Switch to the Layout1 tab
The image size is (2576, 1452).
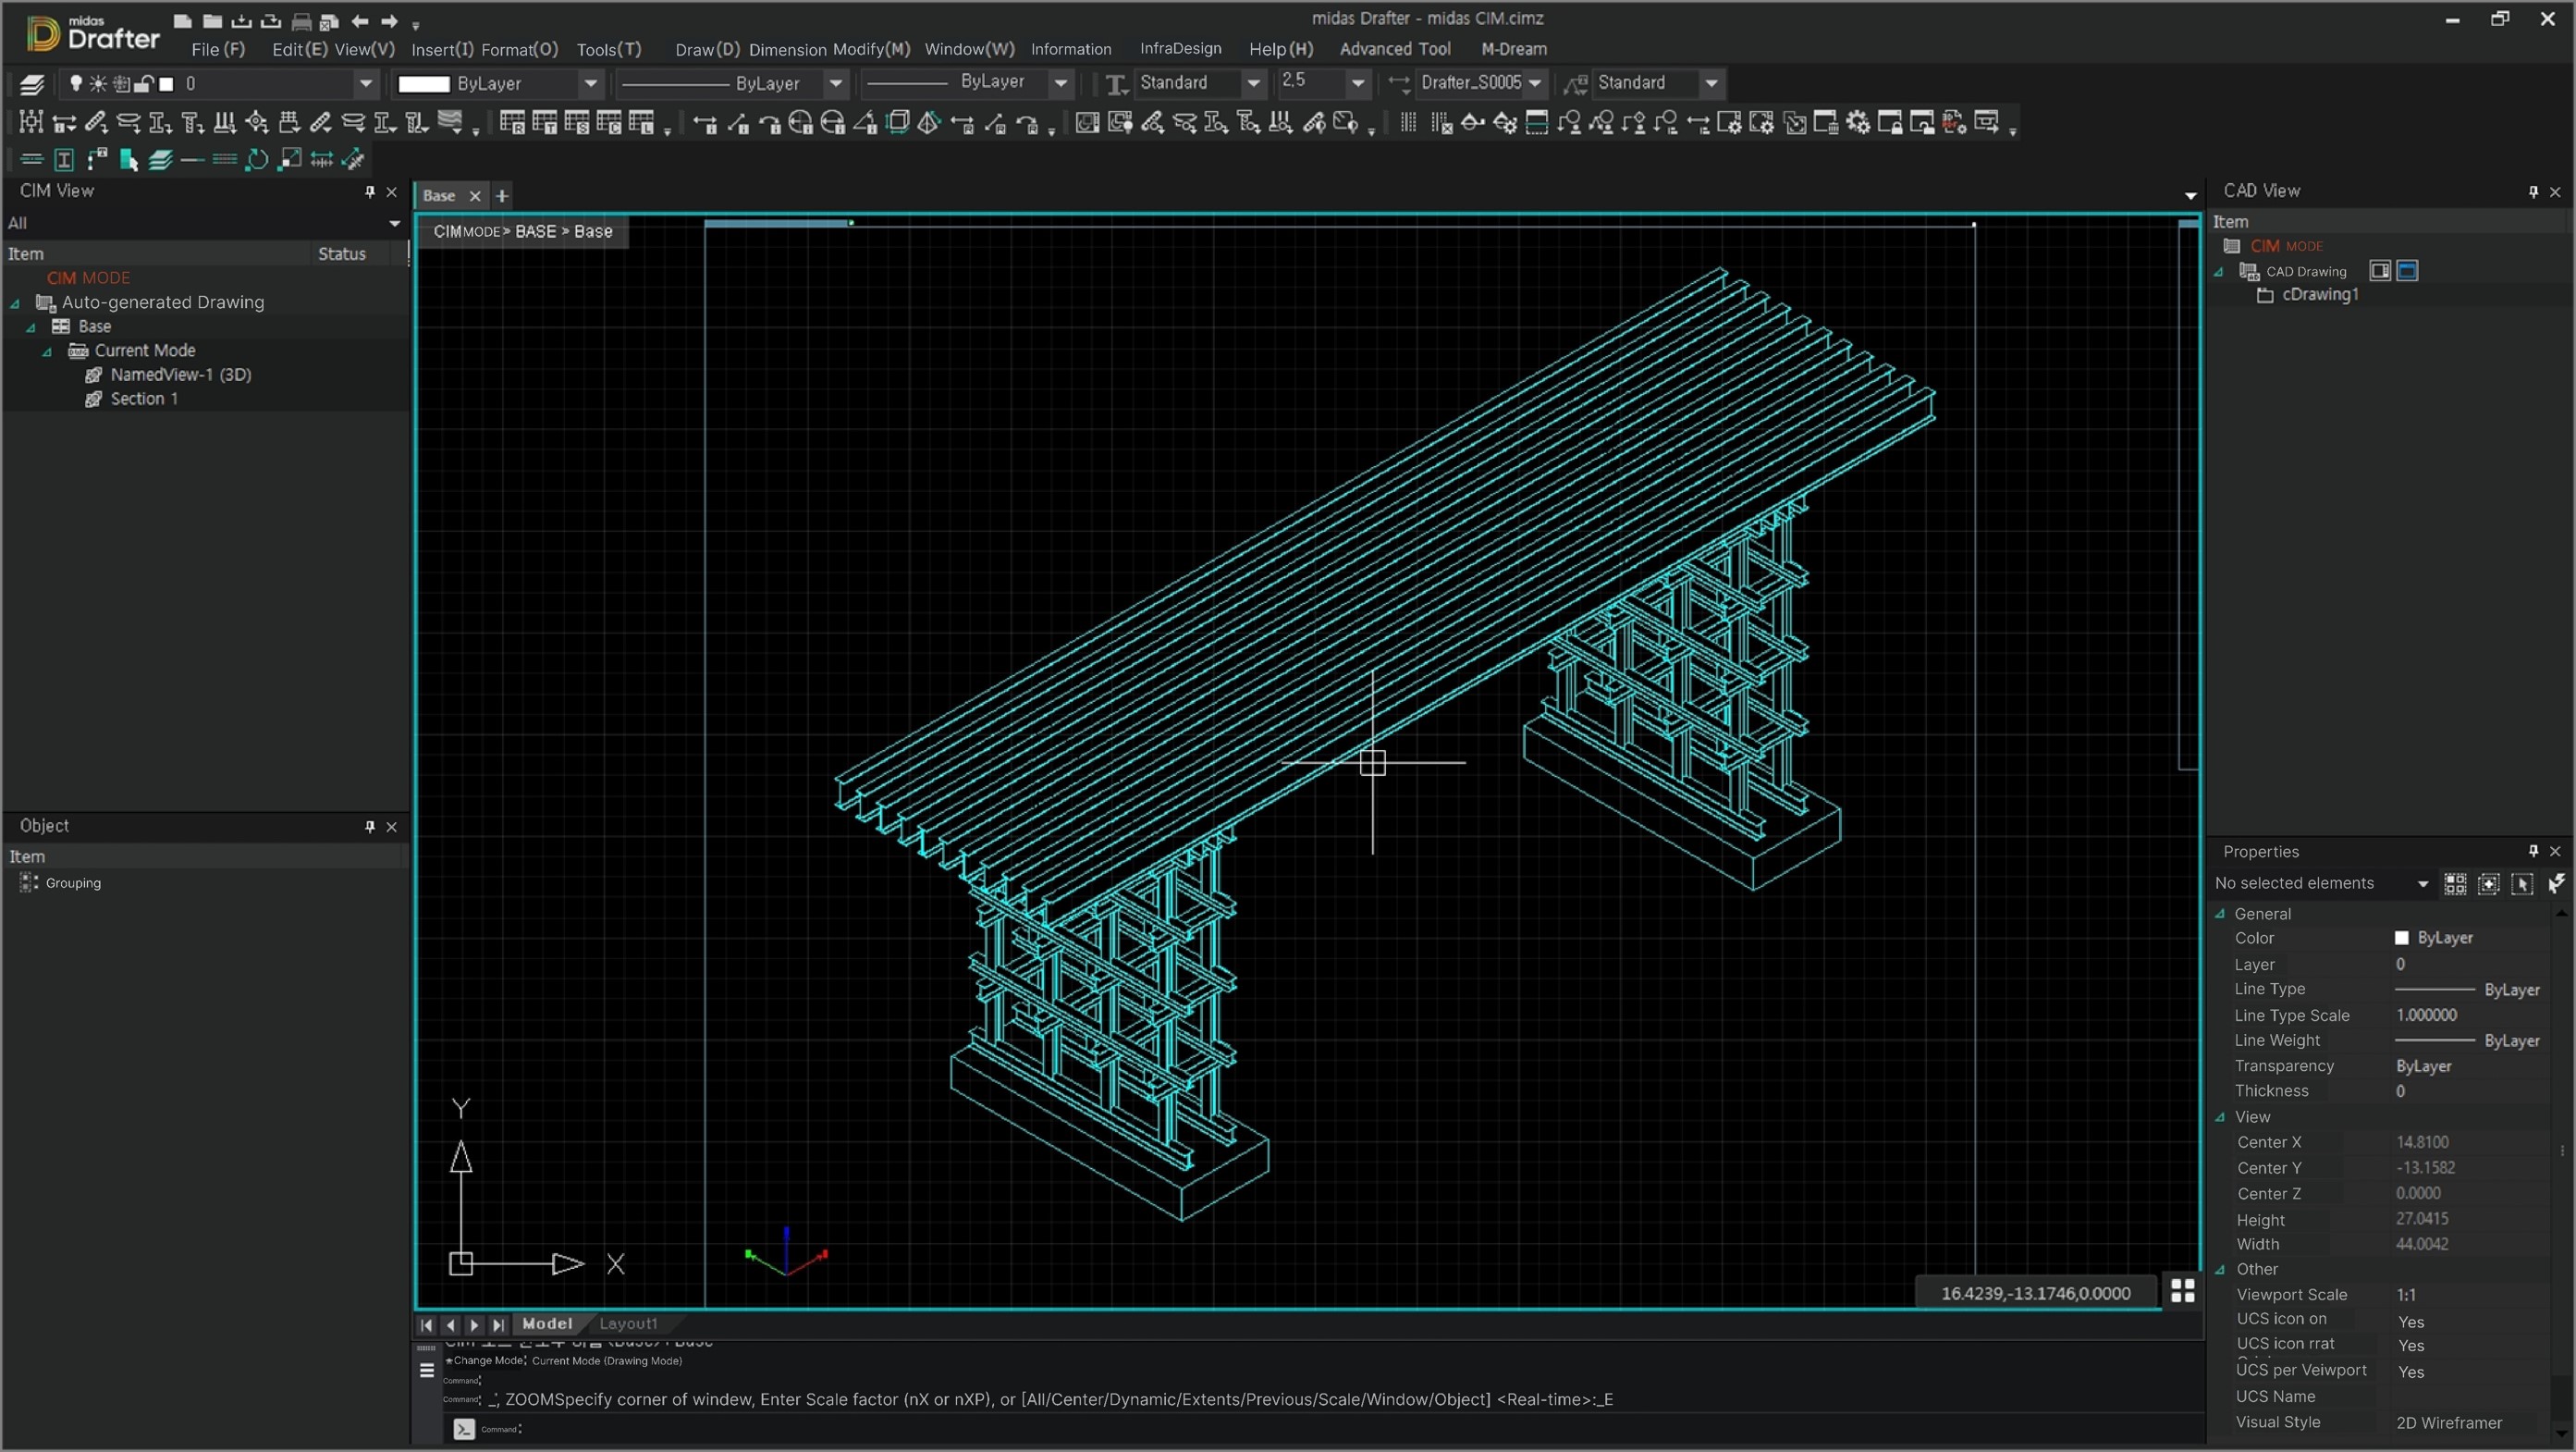click(x=627, y=1323)
